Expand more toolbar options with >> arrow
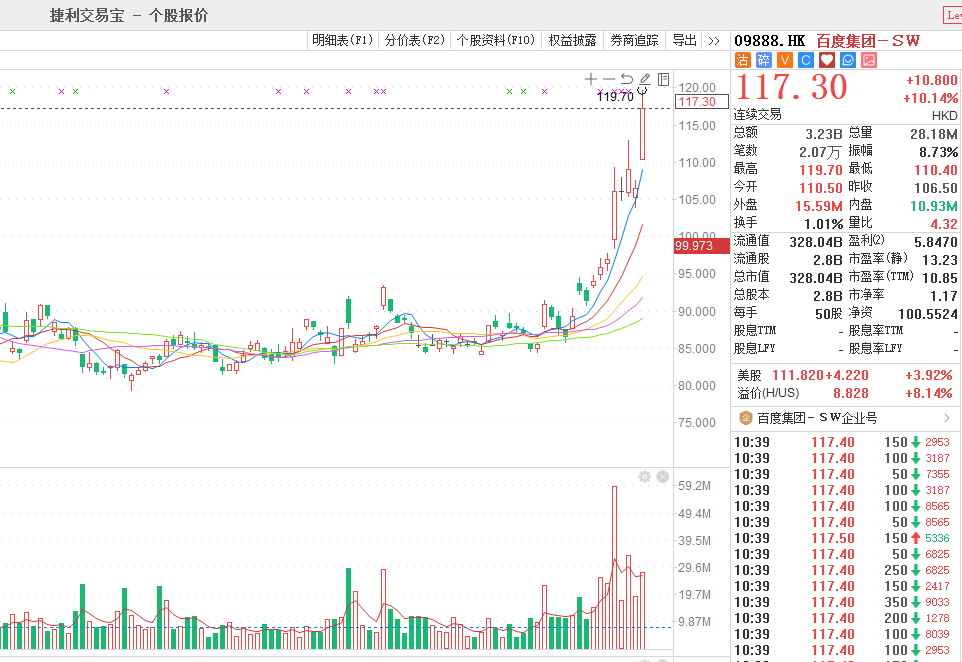Screen dimensions: 962x662 coord(713,41)
